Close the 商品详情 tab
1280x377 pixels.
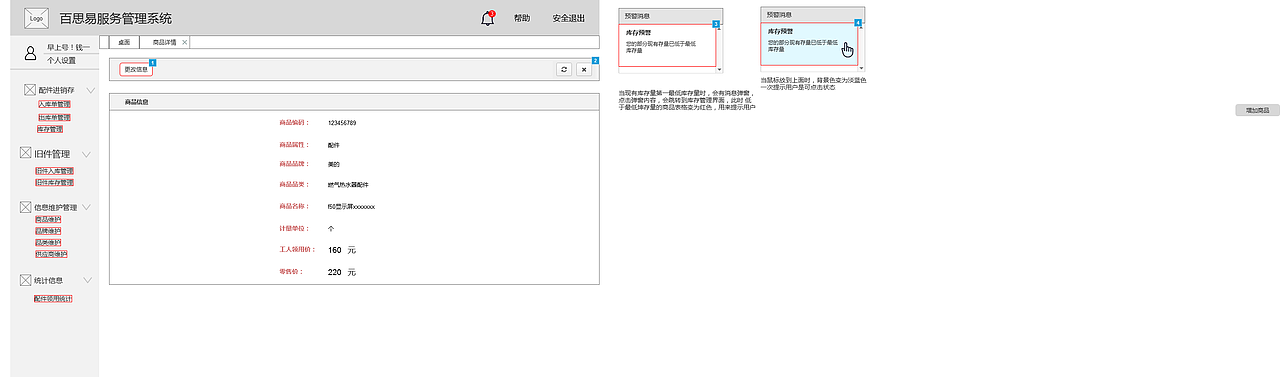tap(185, 42)
